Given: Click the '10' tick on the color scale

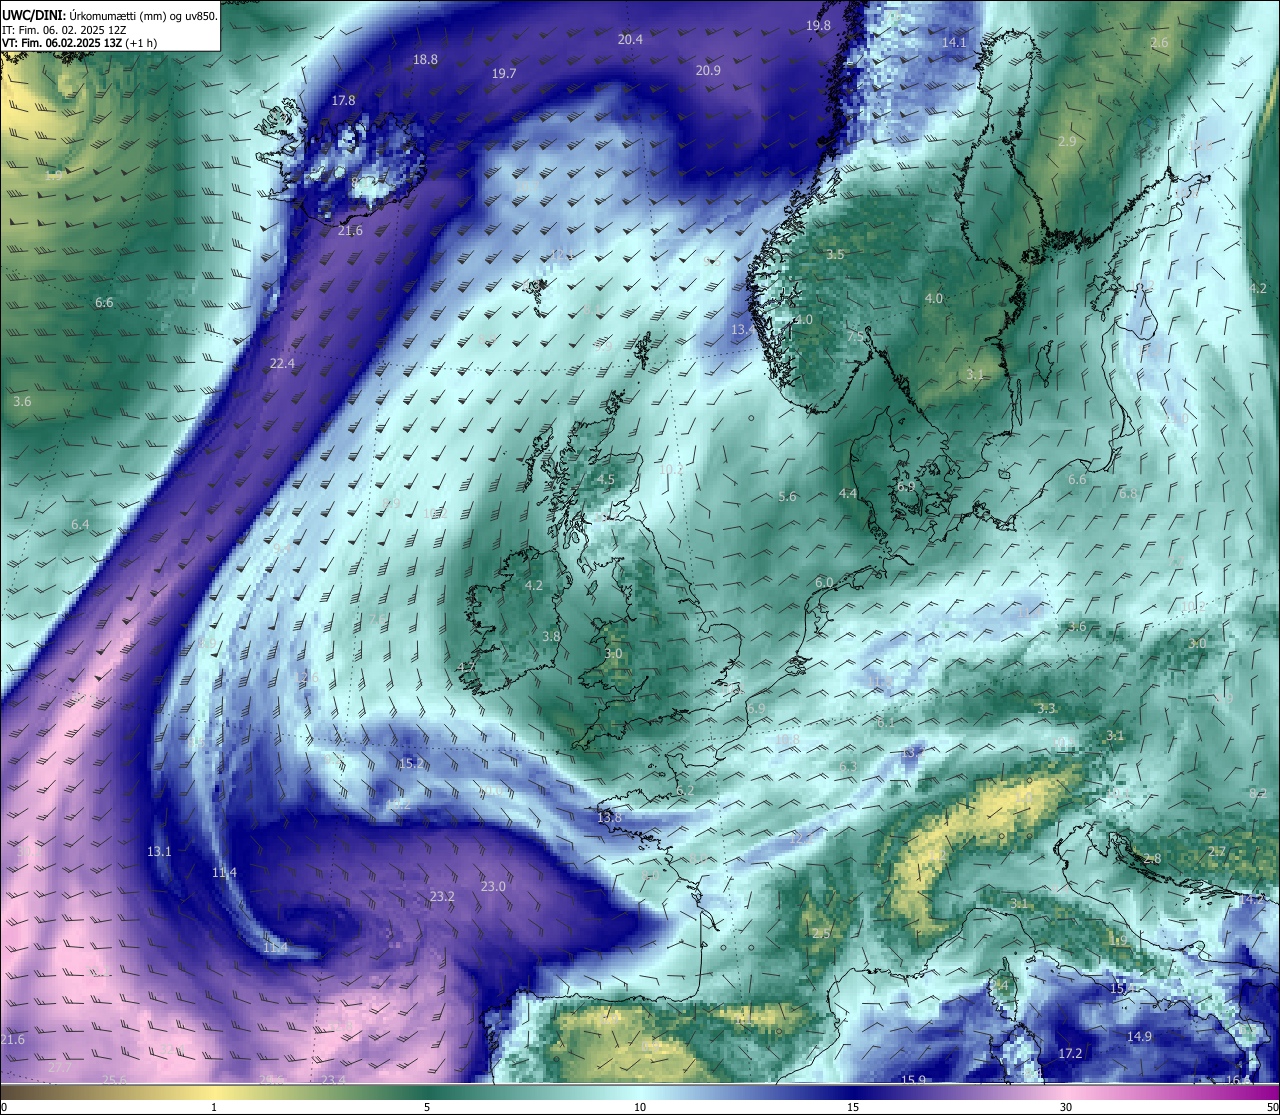Looking at the screenshot, I should tap(640, 1107).
